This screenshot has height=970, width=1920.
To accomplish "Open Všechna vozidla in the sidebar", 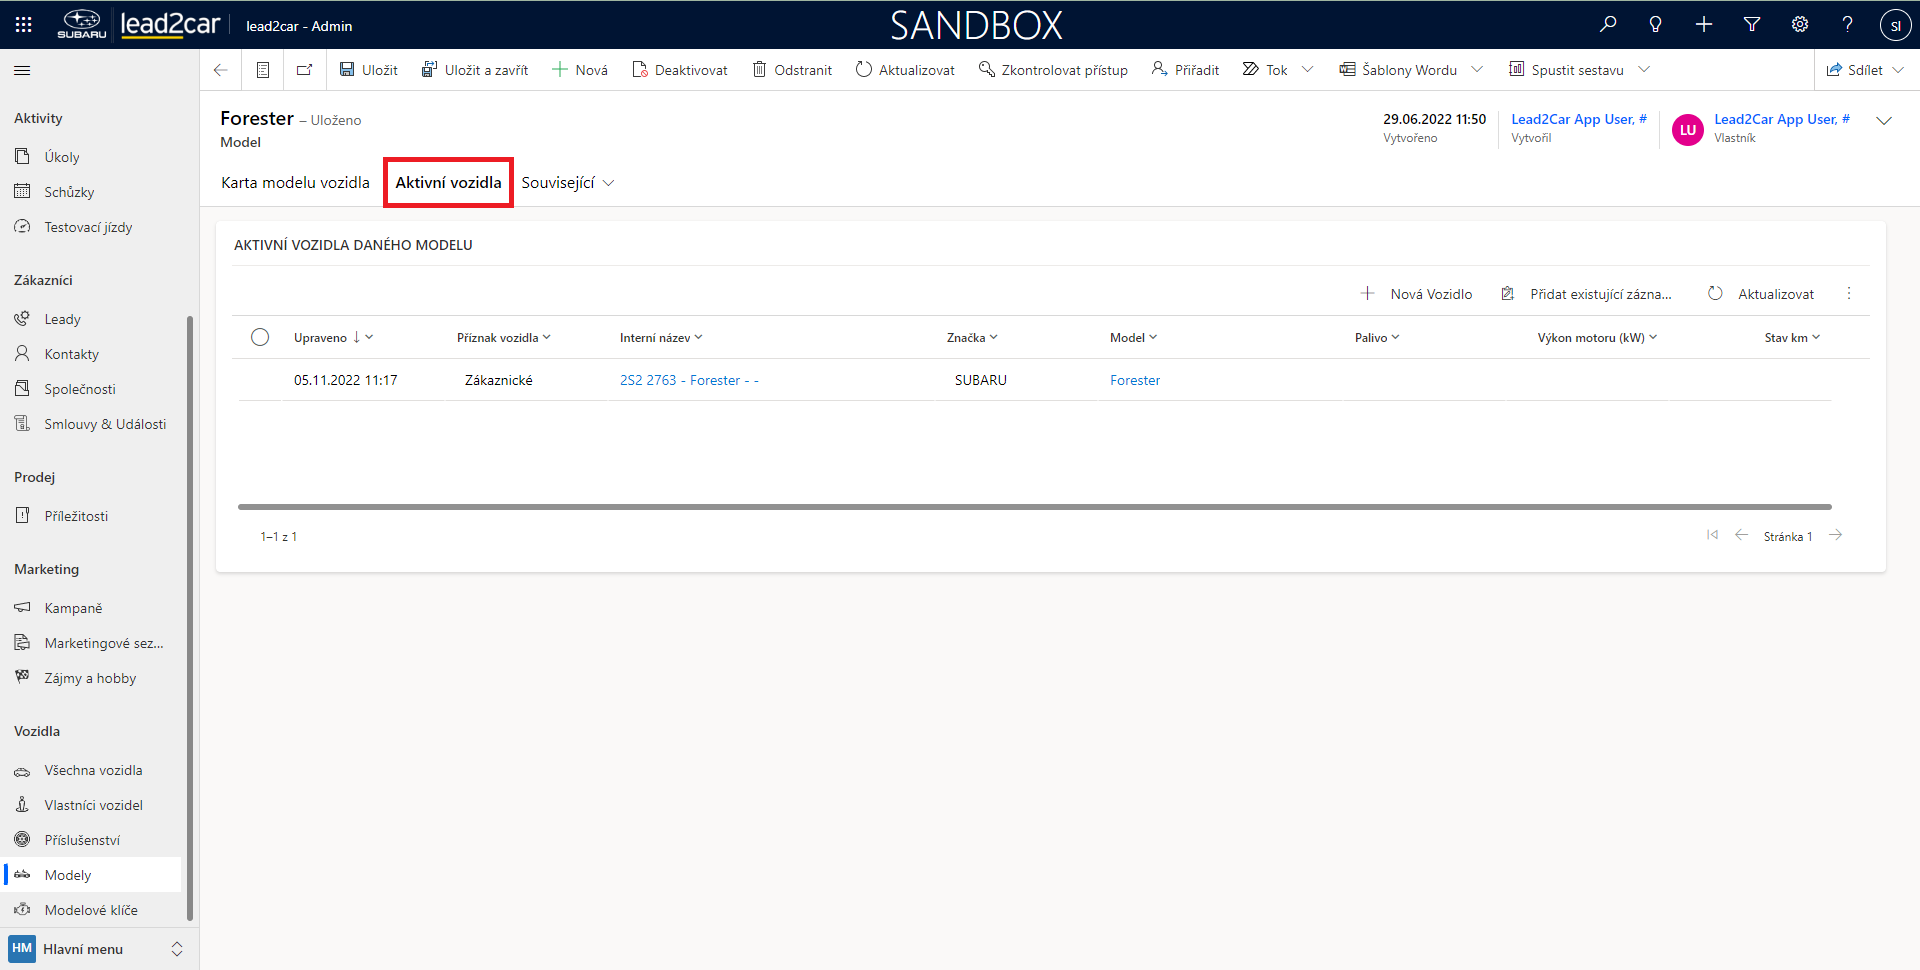I will (93, 771).
